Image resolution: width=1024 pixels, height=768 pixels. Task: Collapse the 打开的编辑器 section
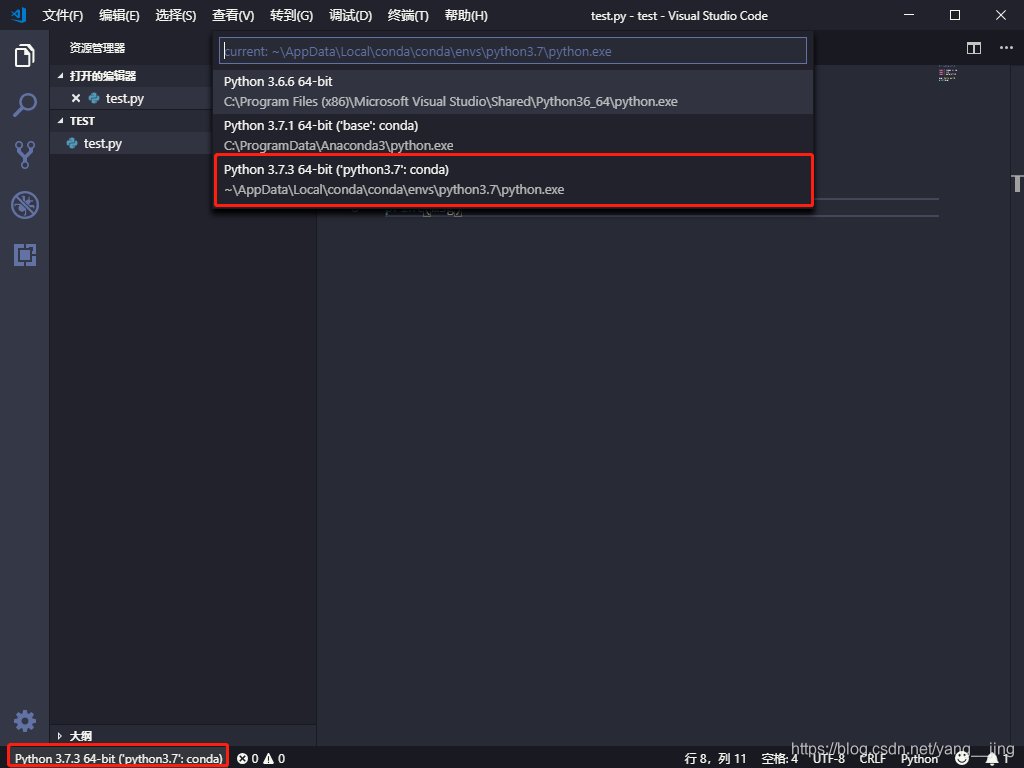(61, 76)
